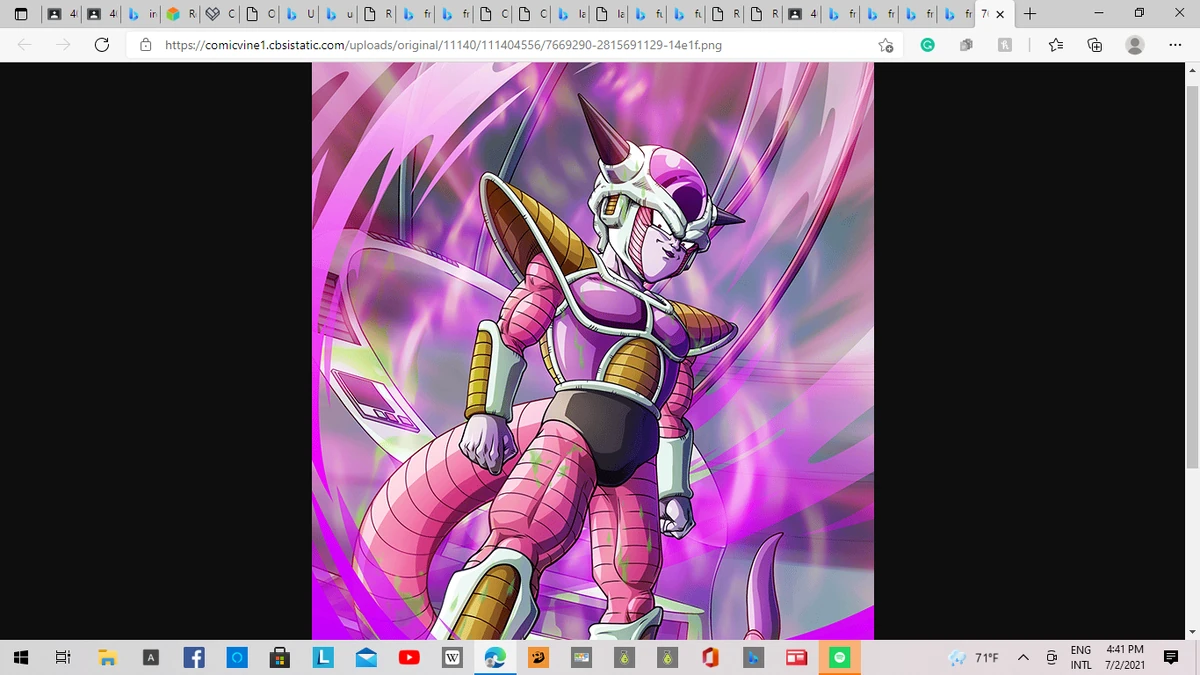Open the Grammarly extension in the toolbar
Screen dimensions: 1200x675
927,45
